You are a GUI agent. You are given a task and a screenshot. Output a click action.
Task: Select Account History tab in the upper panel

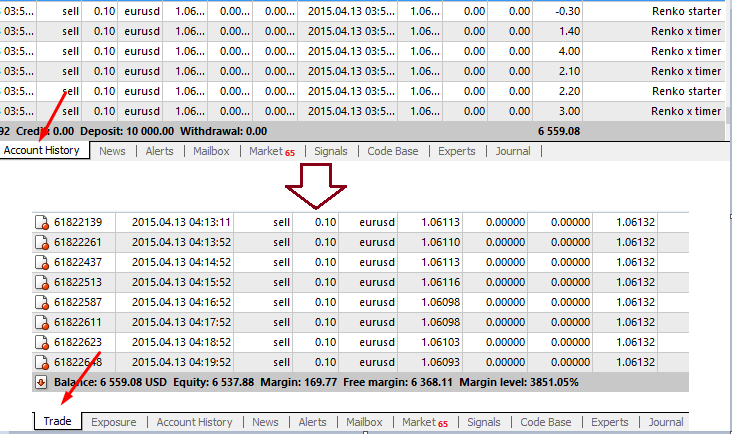click(x=41, y=151)
